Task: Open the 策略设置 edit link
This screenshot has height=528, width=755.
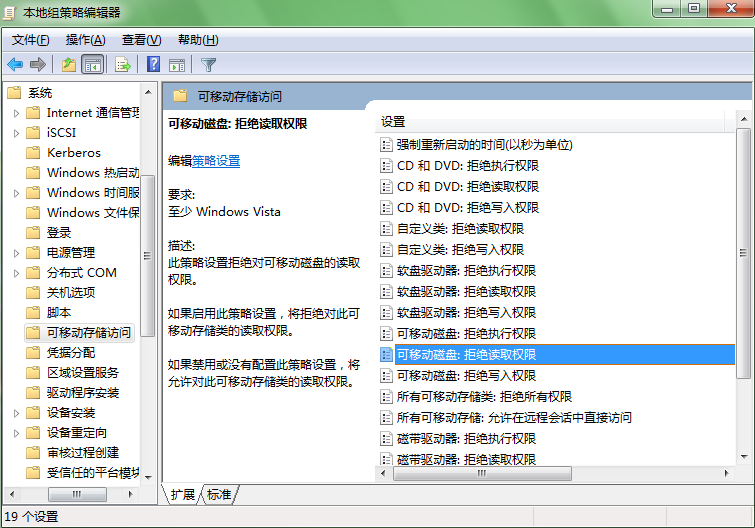Action: coord(216,161)
